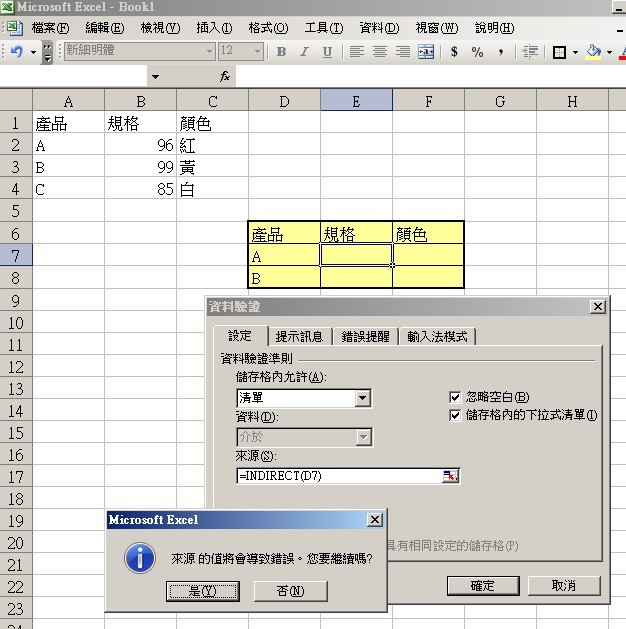The height and width of the screenshot is (629, 626).
Task: Click the collapse dialog range selector icon
Action: (450, 476)
